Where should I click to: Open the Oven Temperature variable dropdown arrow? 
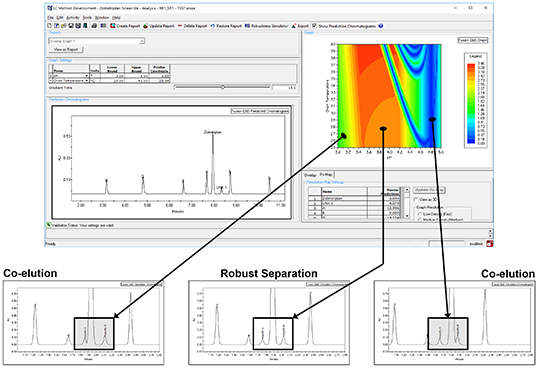click(87, 80)
